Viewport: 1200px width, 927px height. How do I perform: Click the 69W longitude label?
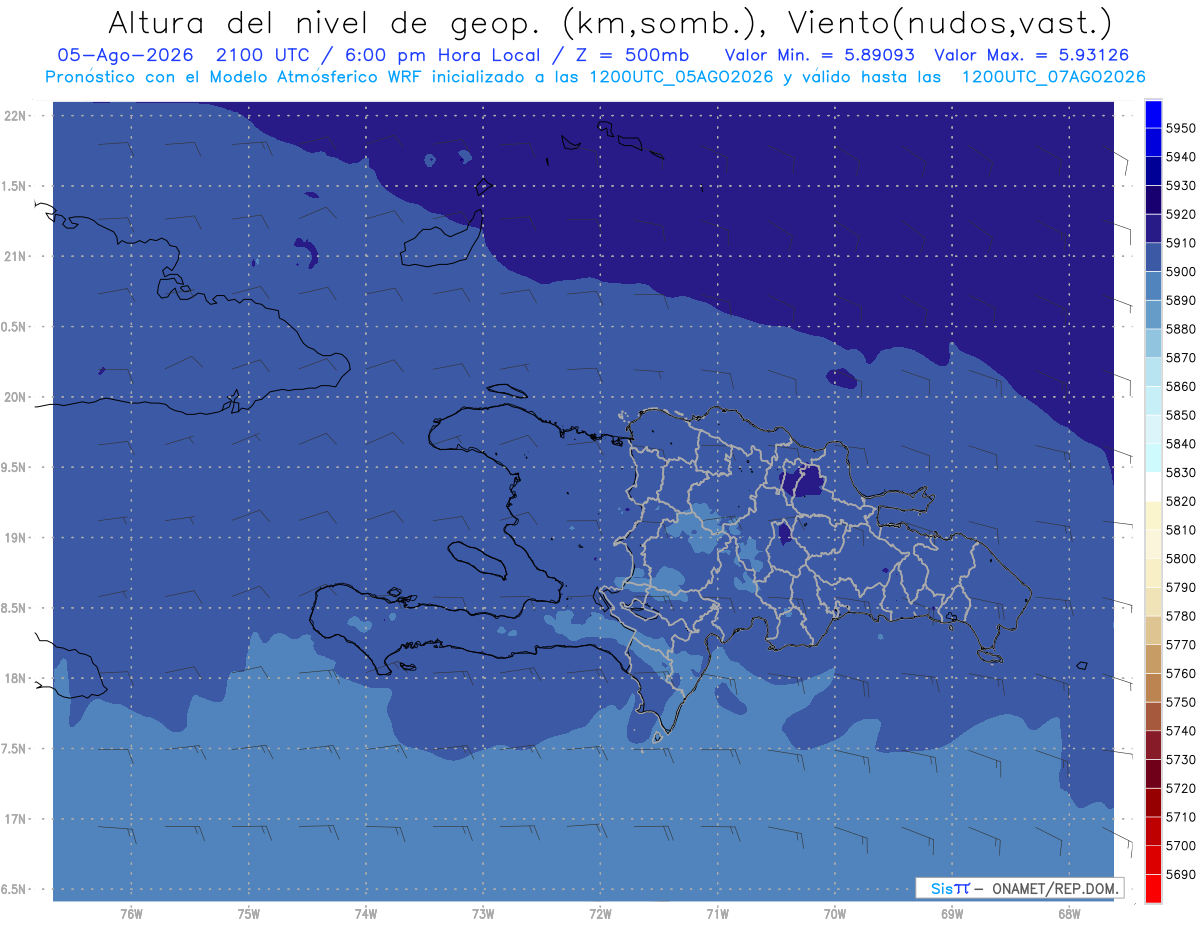coord(952,914)
